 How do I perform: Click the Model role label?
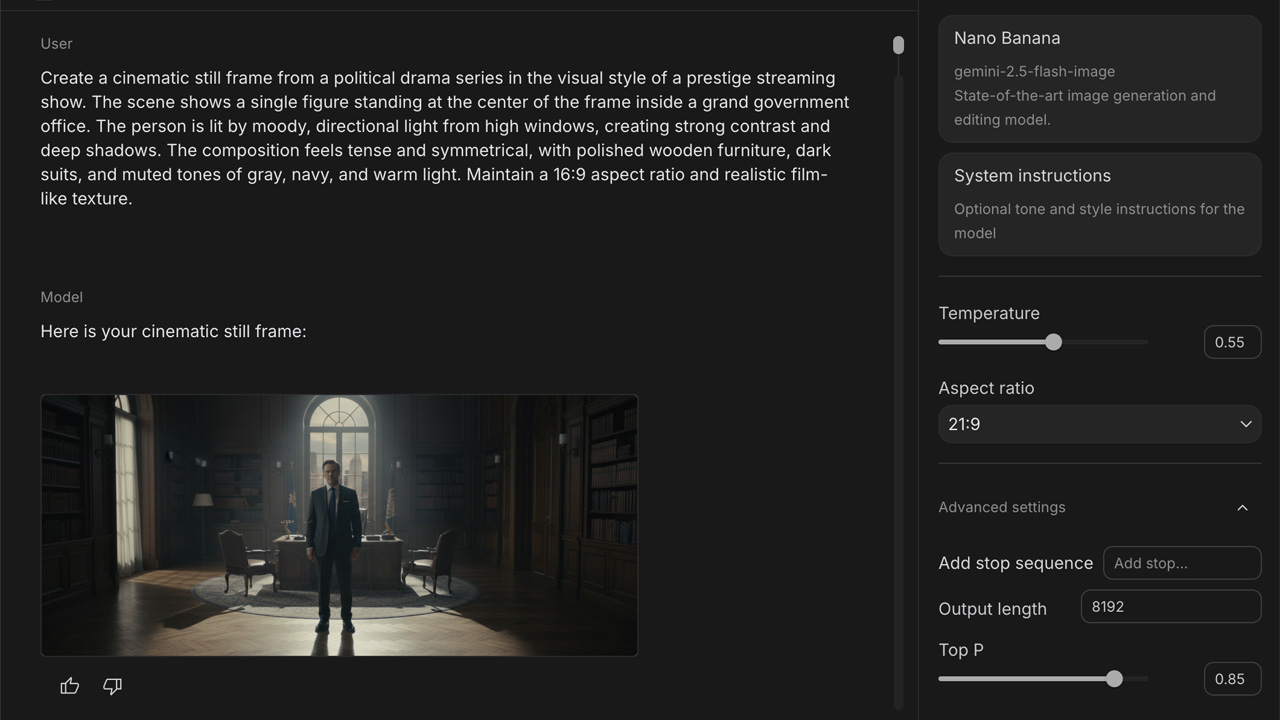pyautogui.click(x=61, y=297)
